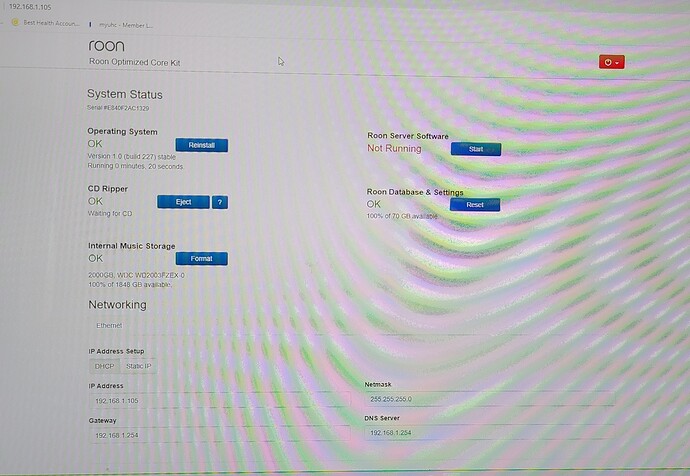Click the IP Address field 192.168.1.105

[x=220, y=401]
